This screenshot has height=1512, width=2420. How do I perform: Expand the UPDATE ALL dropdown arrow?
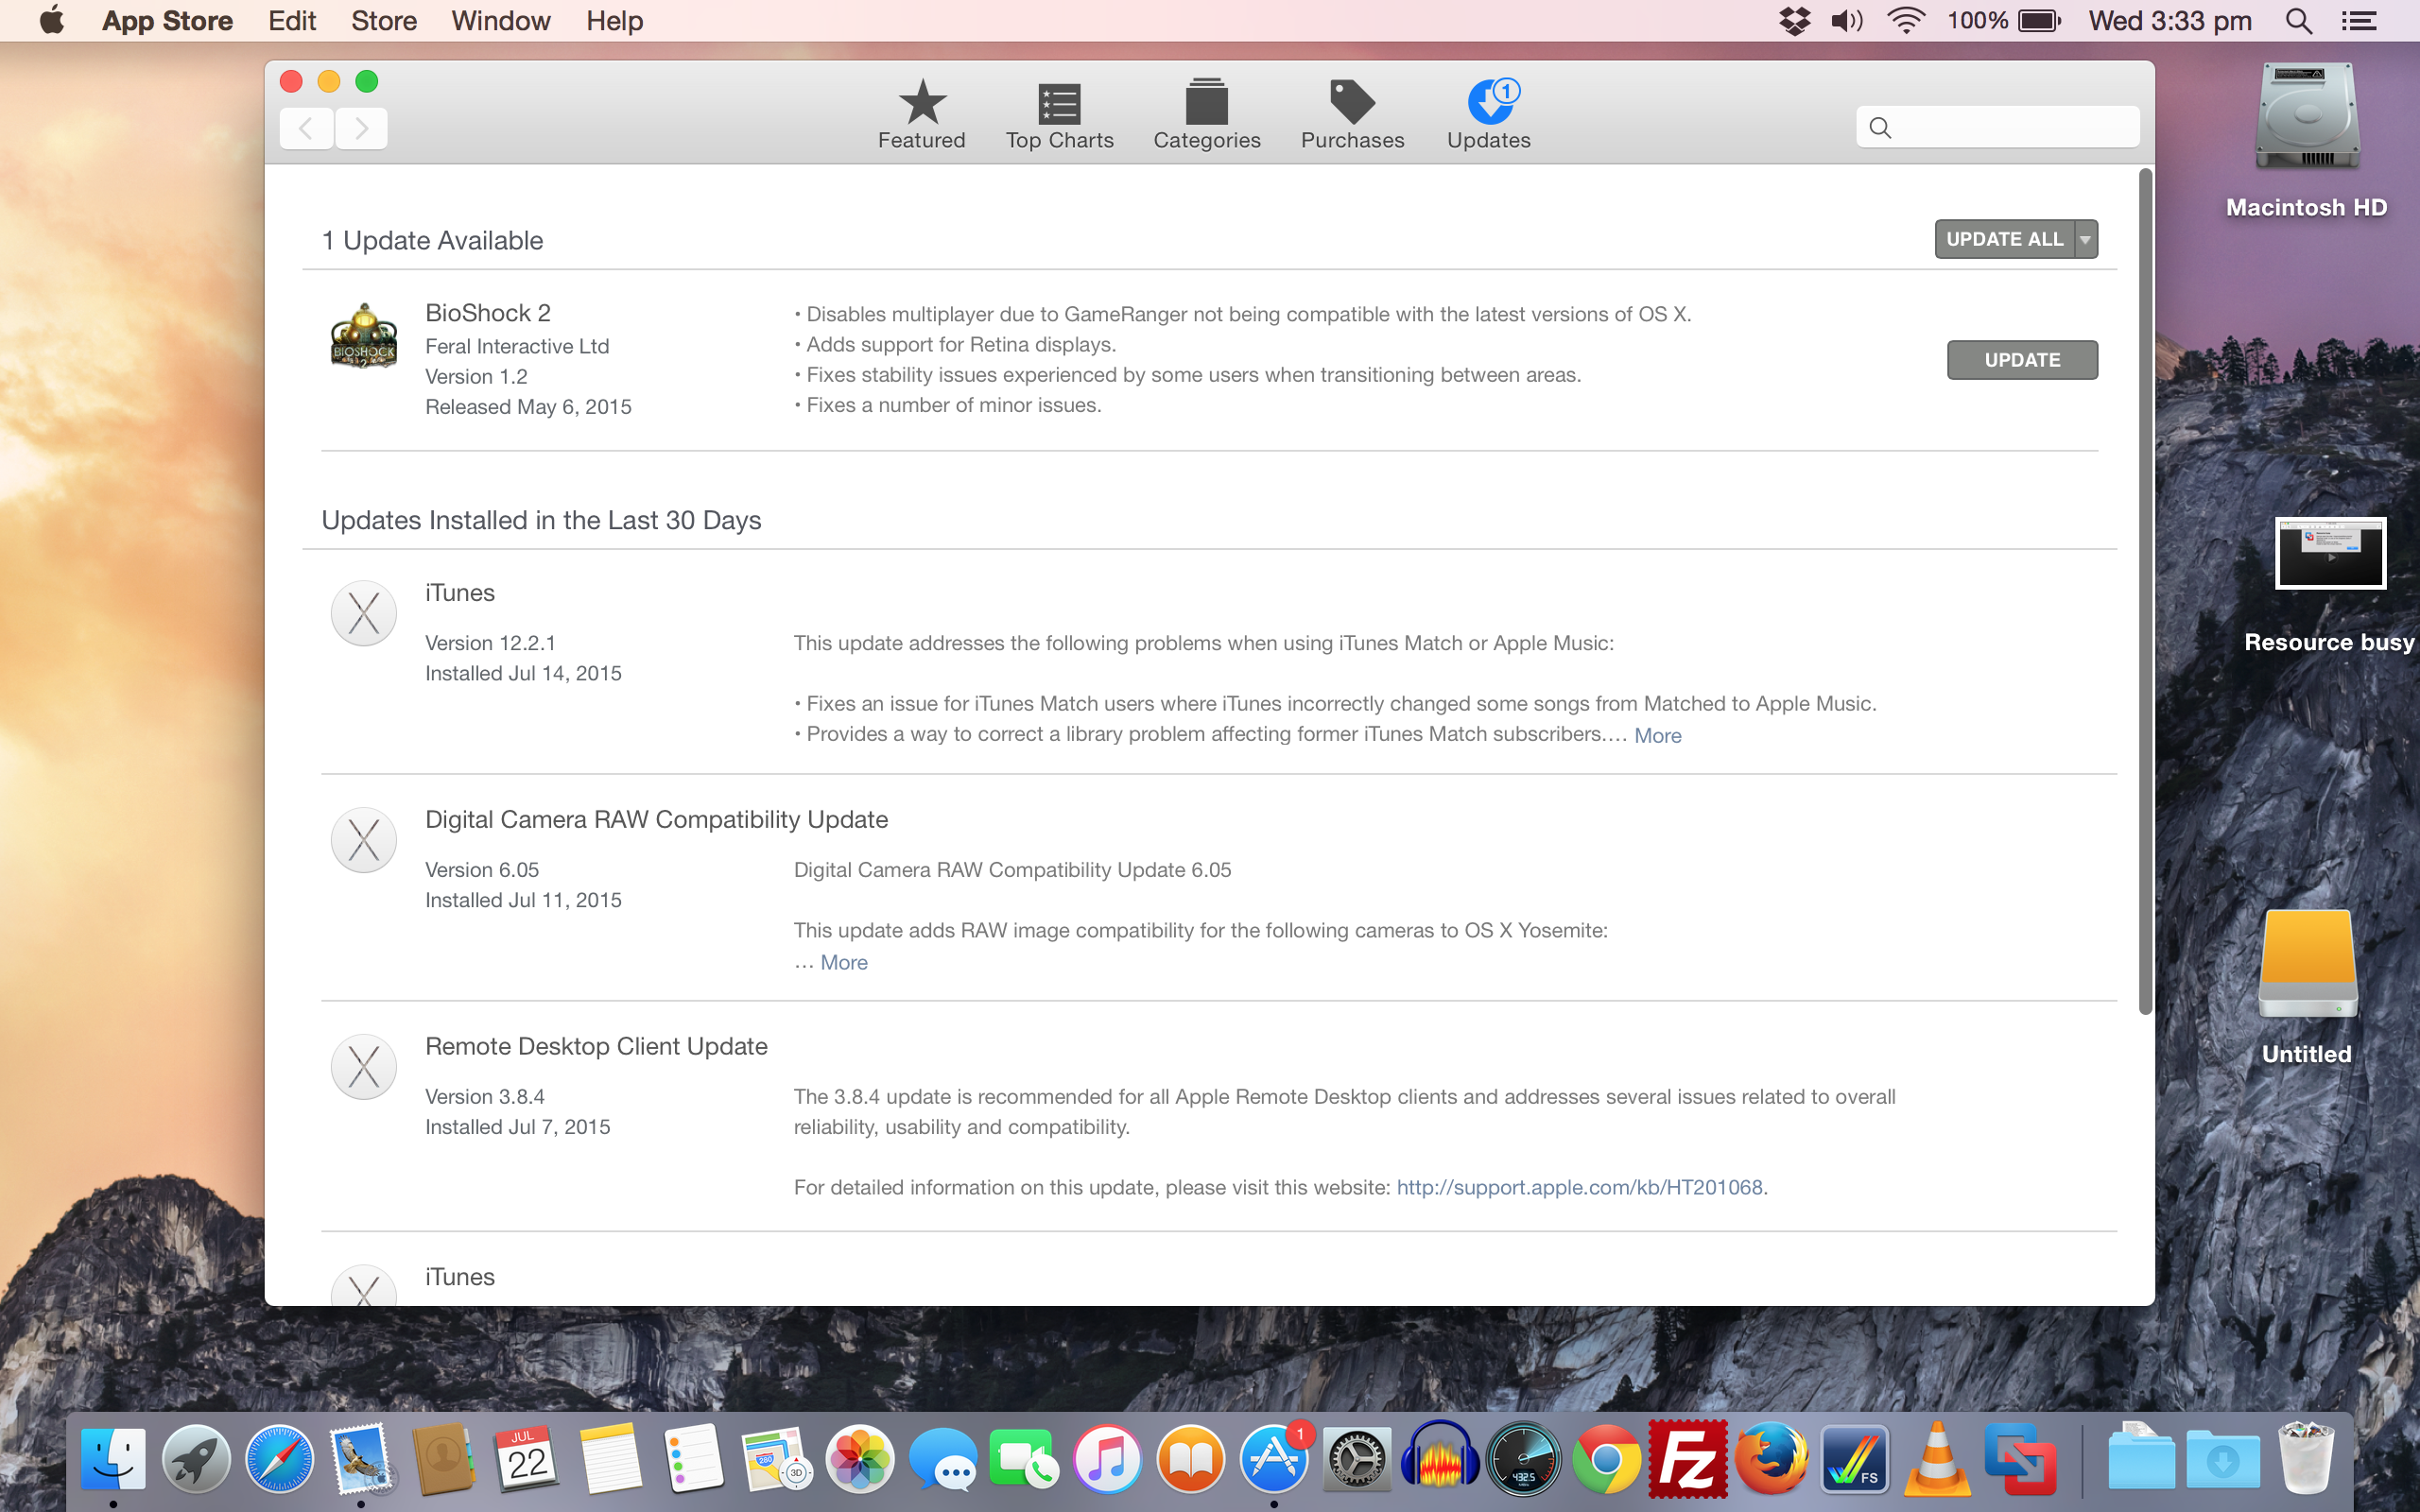(x=2086, y=239)
